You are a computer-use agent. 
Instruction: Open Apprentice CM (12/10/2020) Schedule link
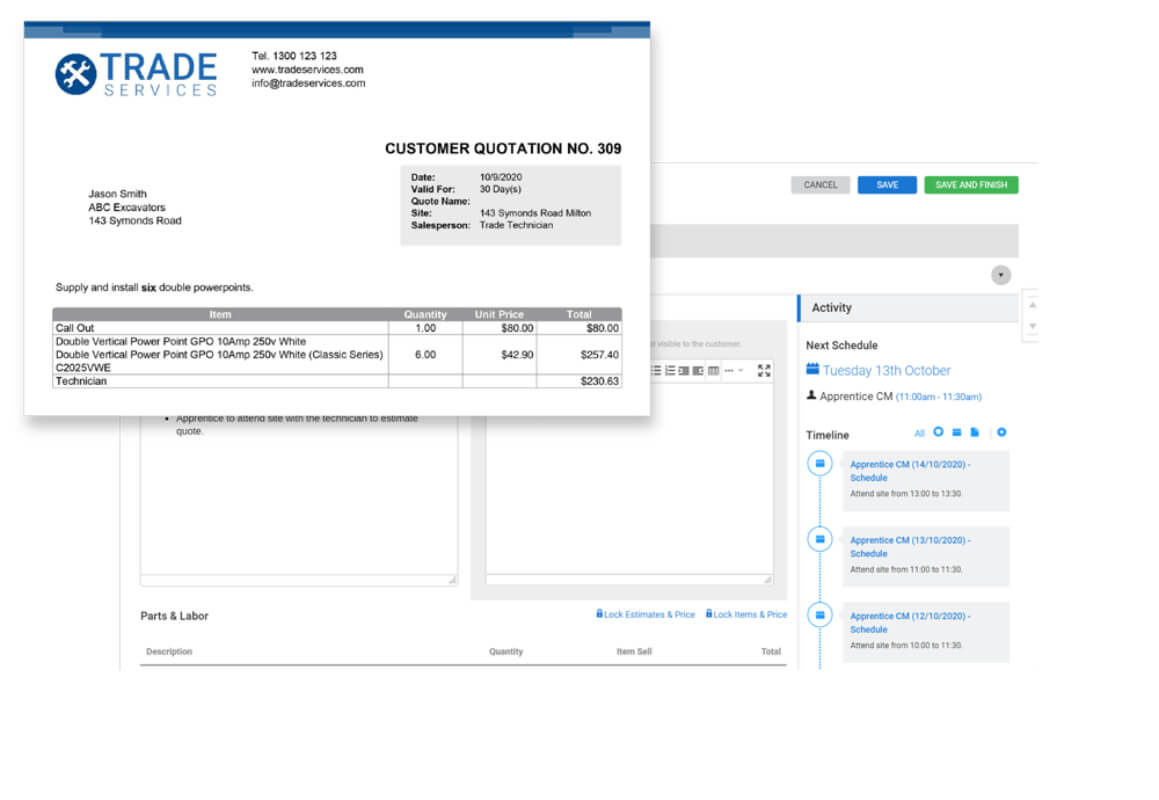coord(910,623)
